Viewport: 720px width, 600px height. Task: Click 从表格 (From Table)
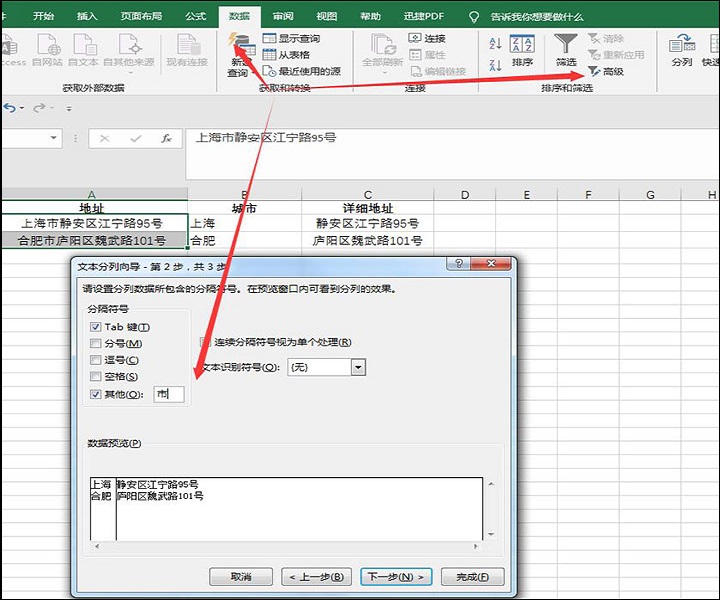pyautogui.click(x=286, y=55)
